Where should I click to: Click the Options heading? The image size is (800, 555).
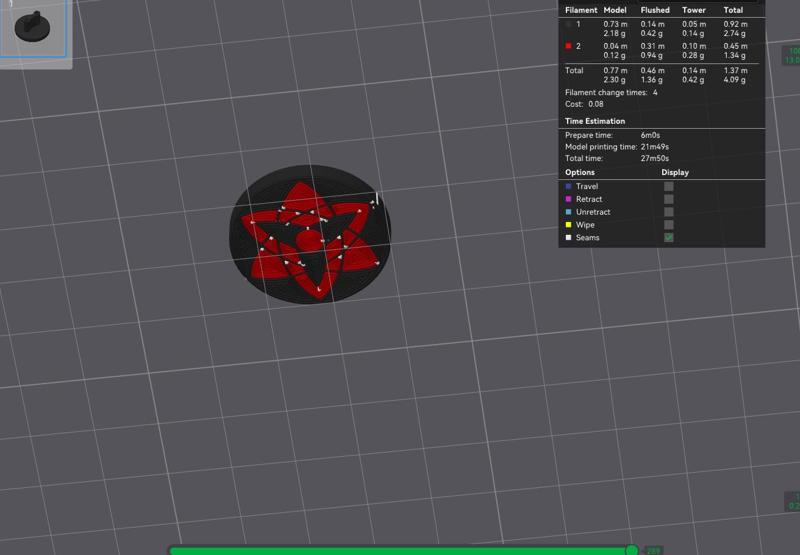tap(580, 172)
